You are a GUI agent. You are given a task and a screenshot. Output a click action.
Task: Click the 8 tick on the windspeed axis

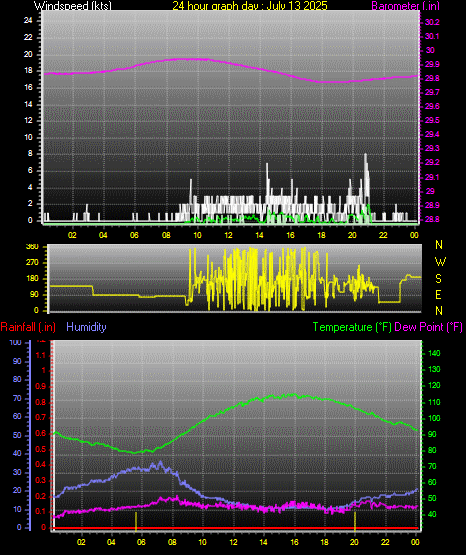[30, 154]
